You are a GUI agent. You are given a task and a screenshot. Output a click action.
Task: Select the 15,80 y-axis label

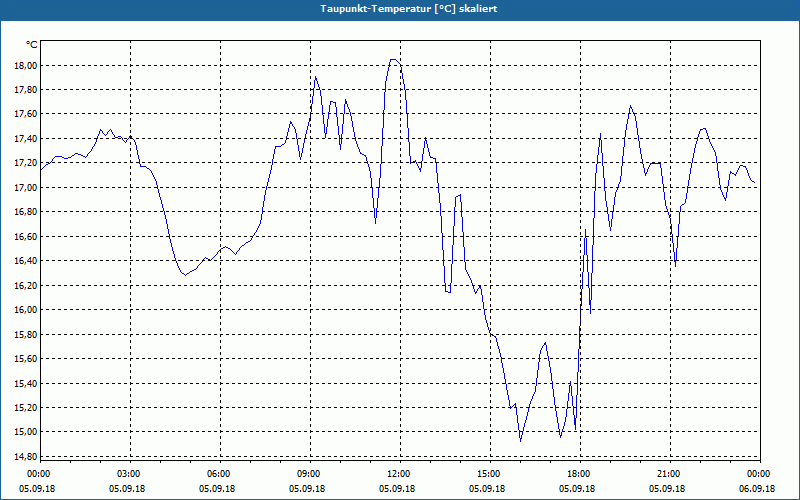pyautogui.click(x=26, y=334)
